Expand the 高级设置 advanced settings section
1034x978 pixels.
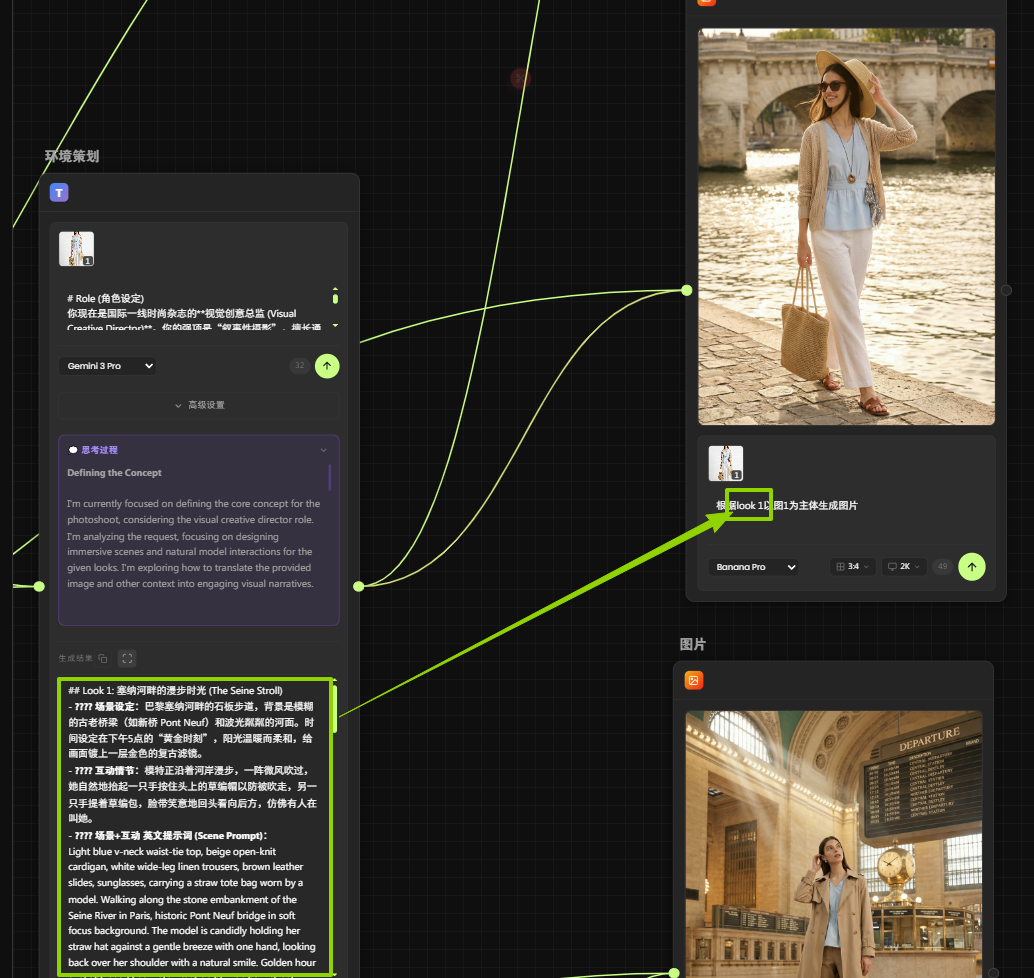click(198, 405)
